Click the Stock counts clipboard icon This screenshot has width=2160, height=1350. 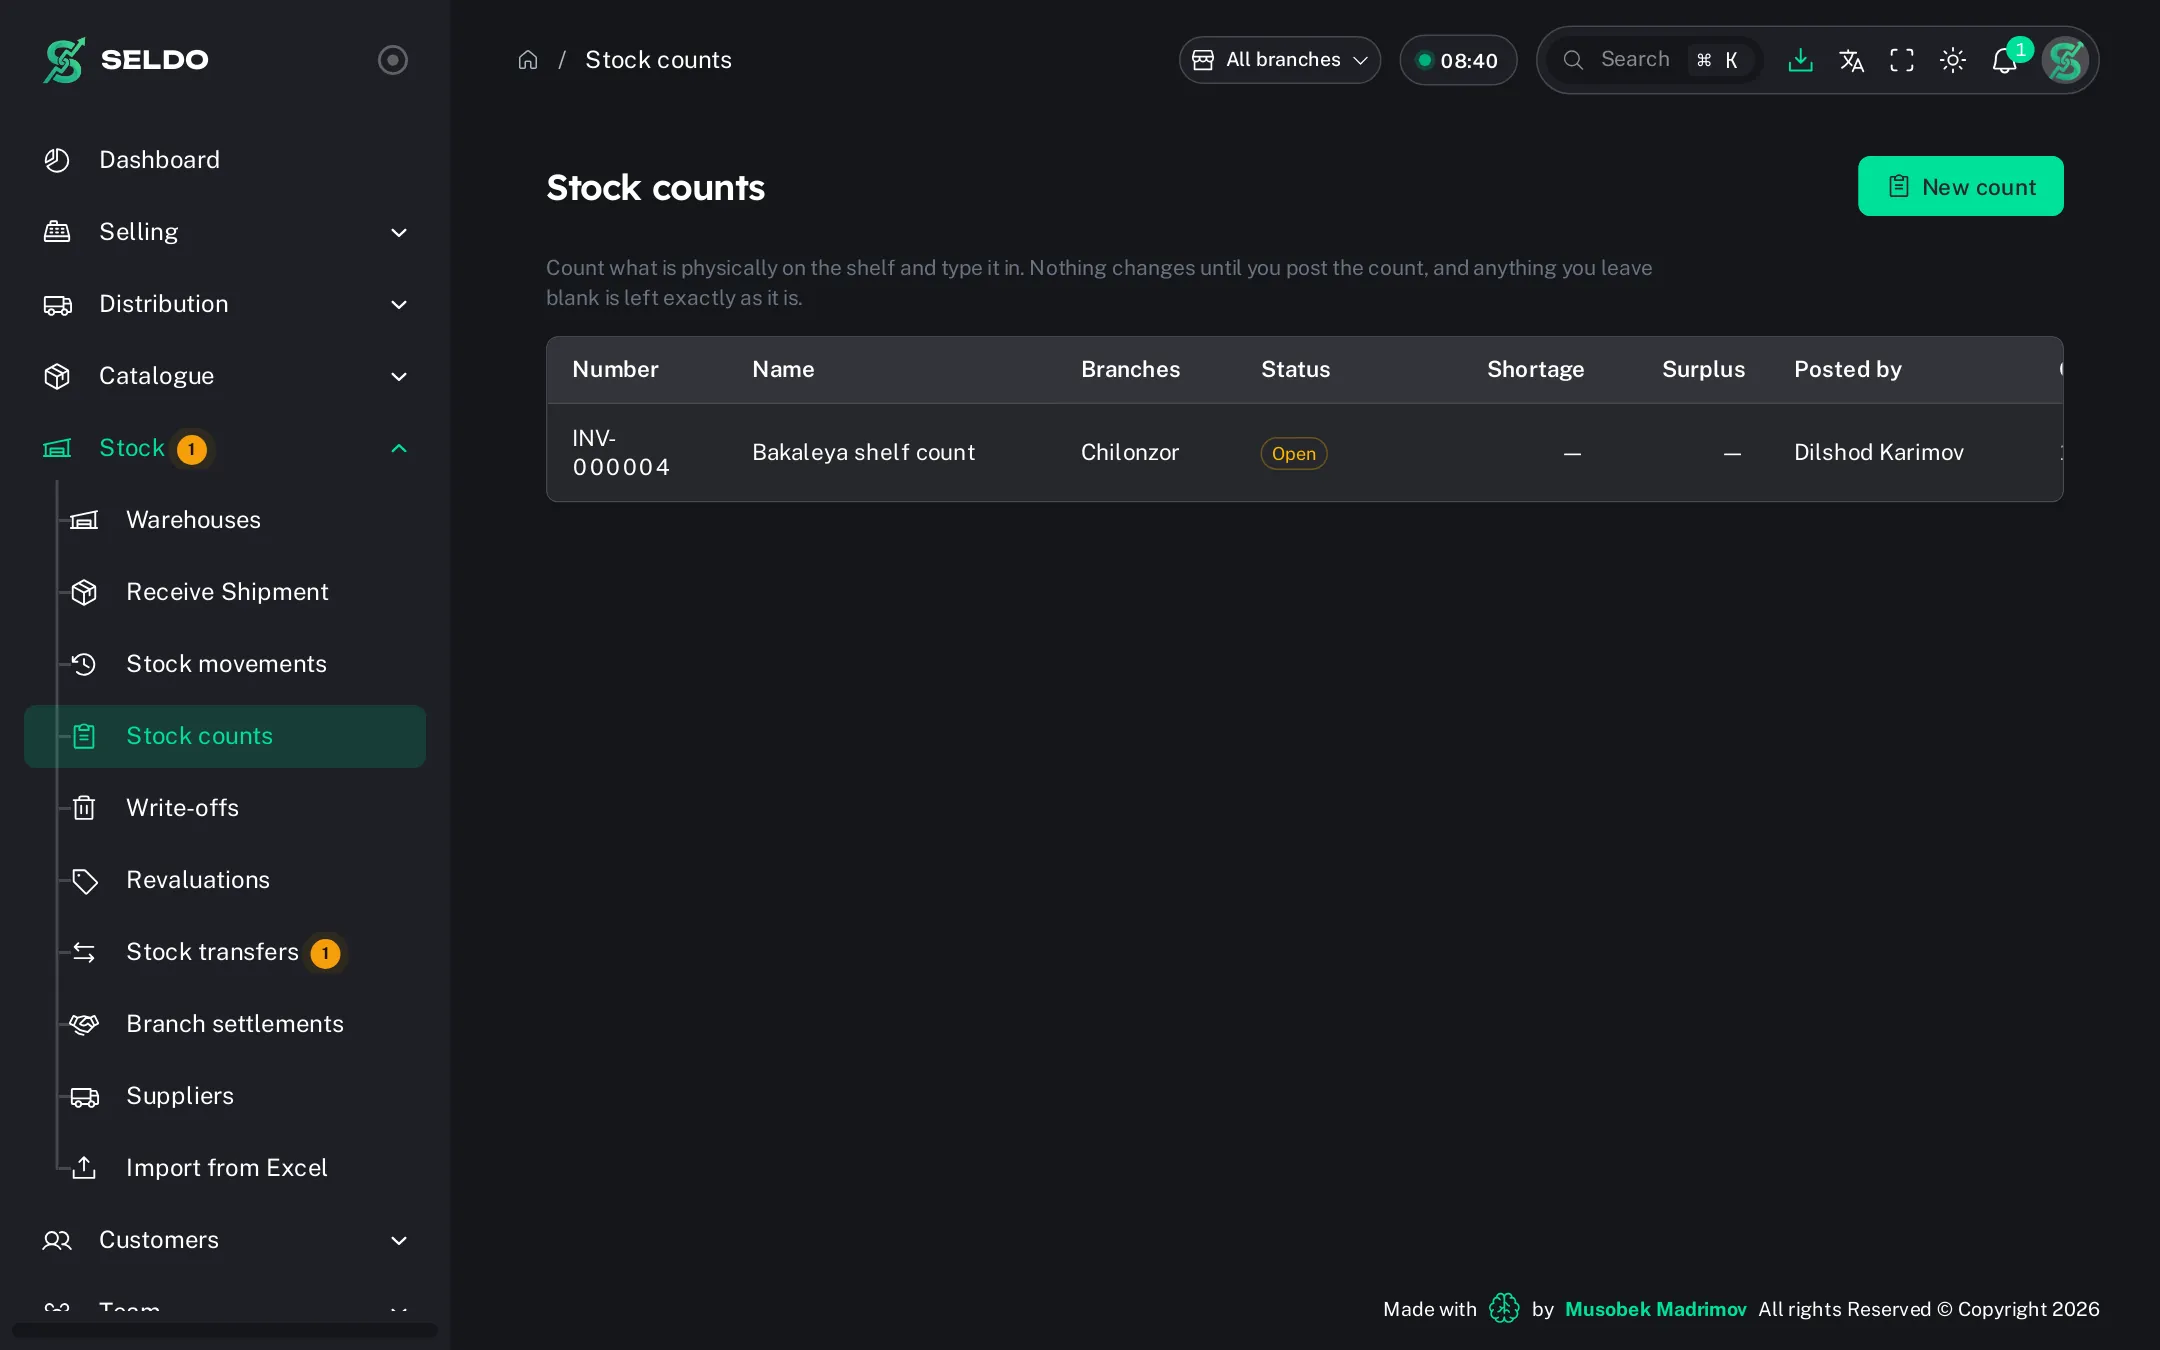click(x=84, y=736)
